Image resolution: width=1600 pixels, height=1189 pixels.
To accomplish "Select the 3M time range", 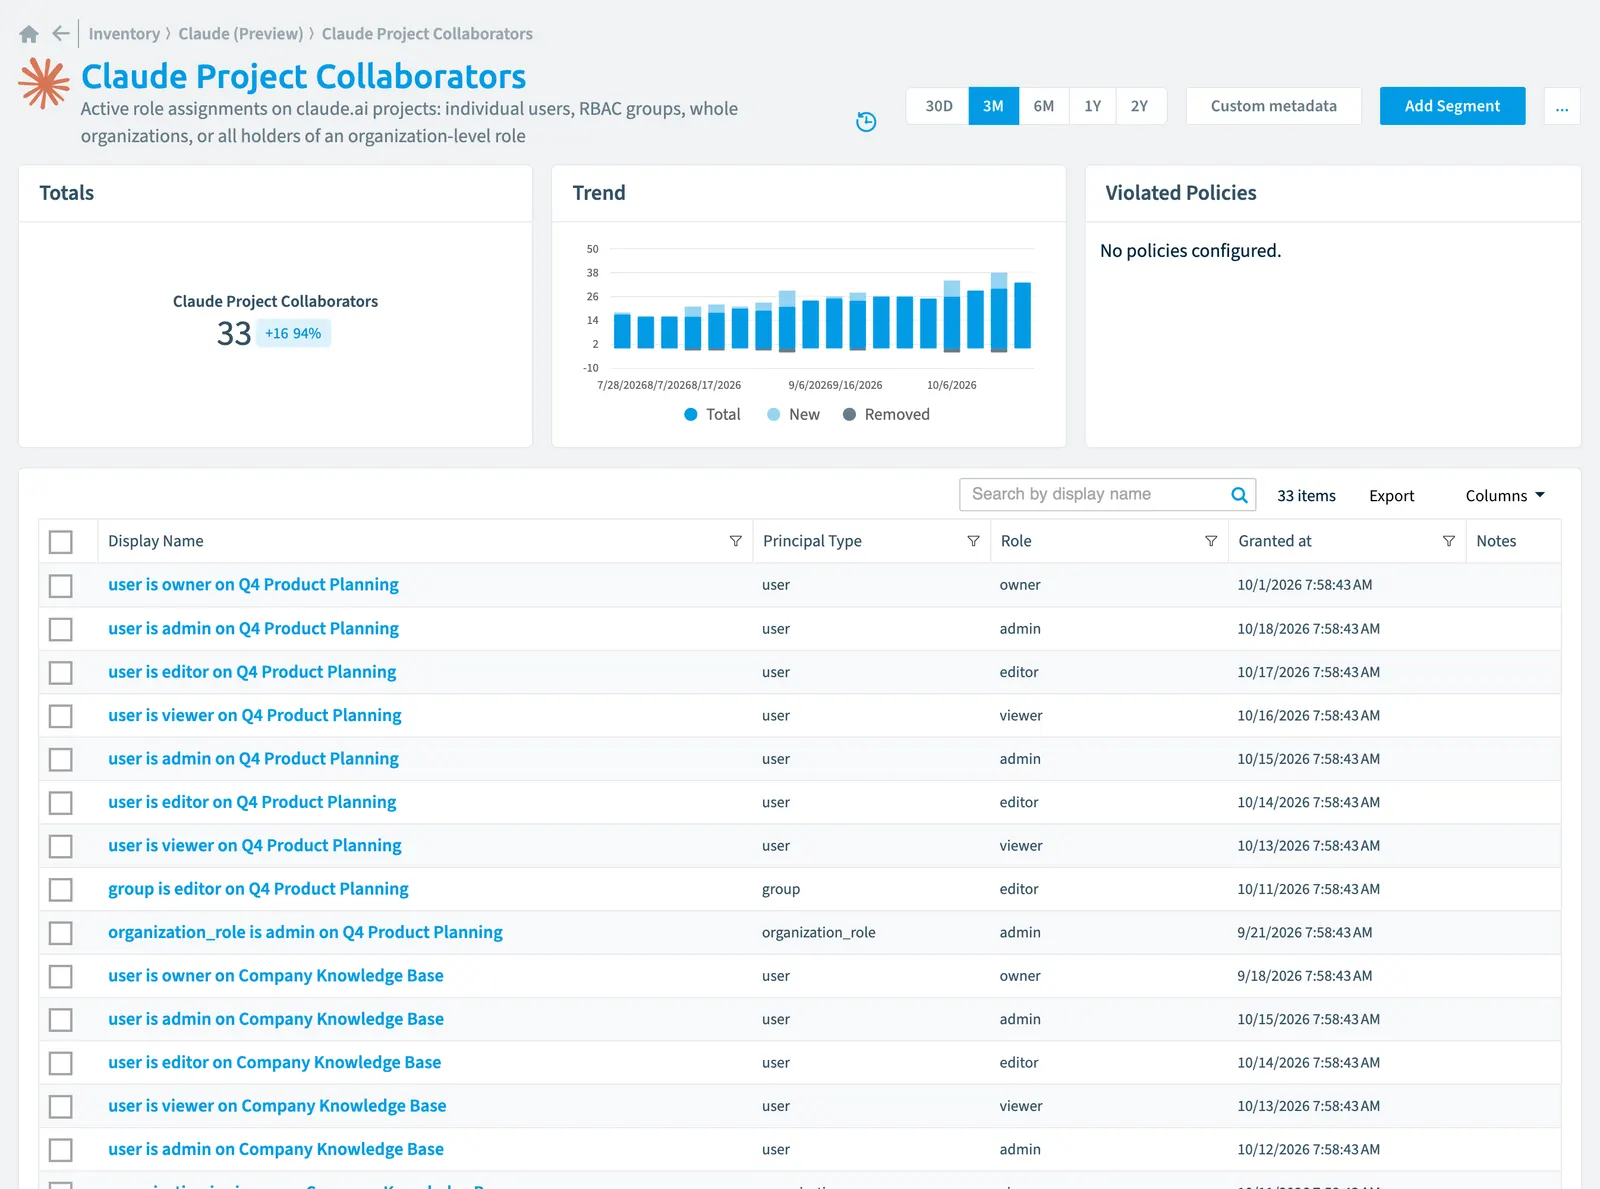I will tap(993, 106).
